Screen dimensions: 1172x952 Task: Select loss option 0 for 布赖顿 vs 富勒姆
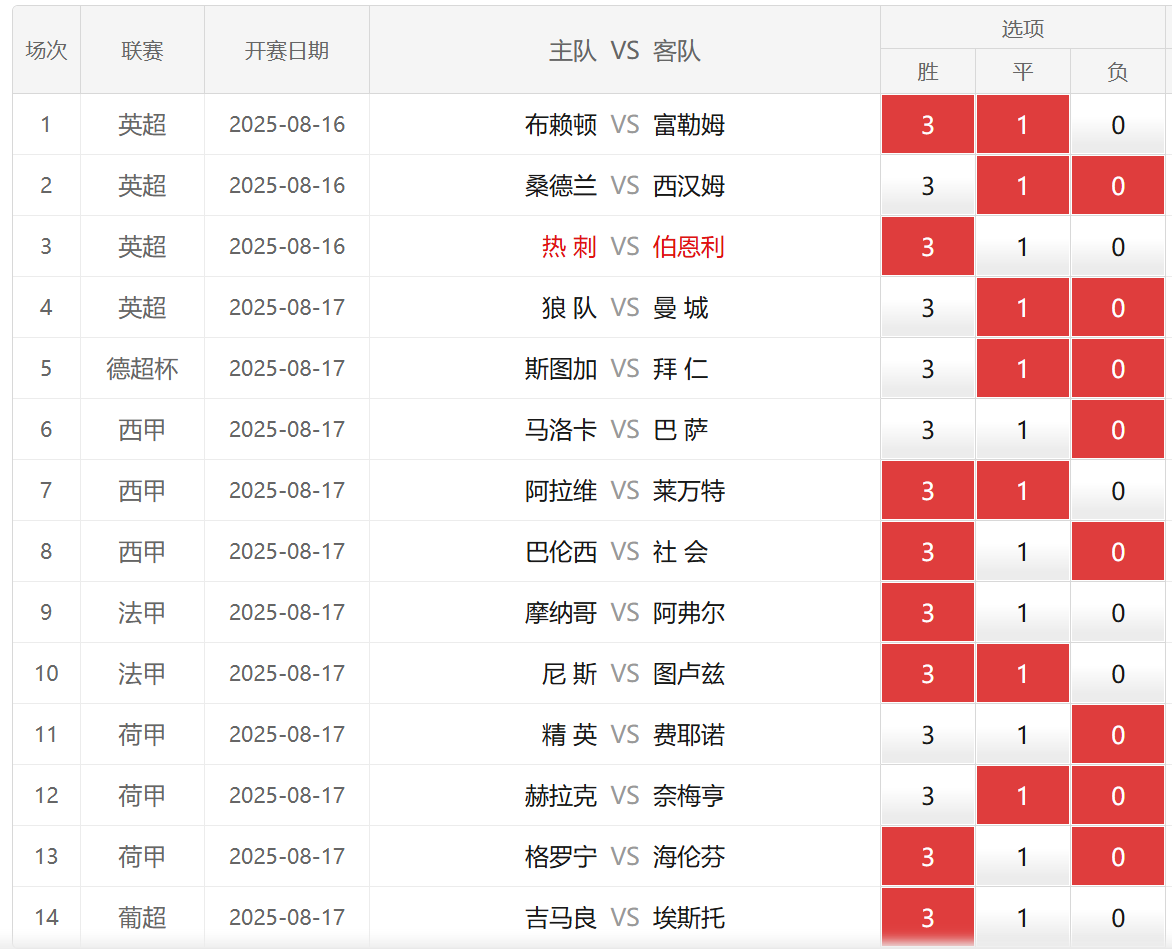[1117, 124]
